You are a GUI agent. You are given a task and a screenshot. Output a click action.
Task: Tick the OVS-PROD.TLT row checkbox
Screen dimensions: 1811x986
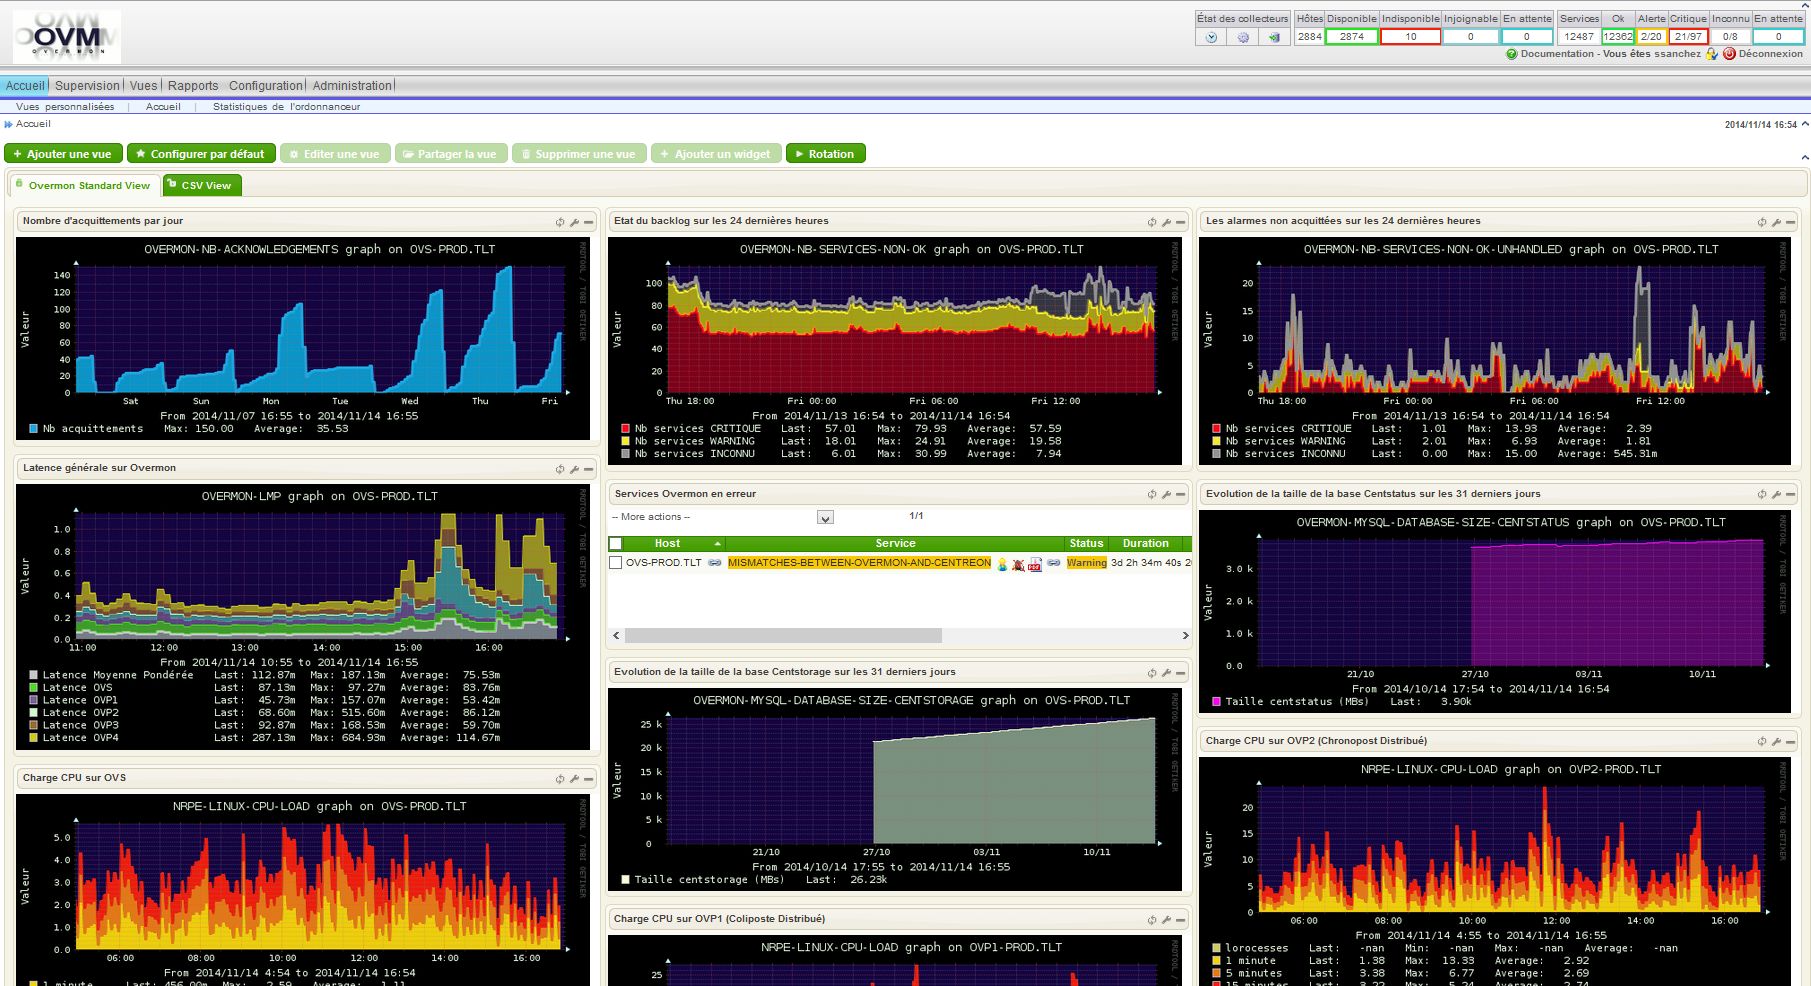(616, 563)
